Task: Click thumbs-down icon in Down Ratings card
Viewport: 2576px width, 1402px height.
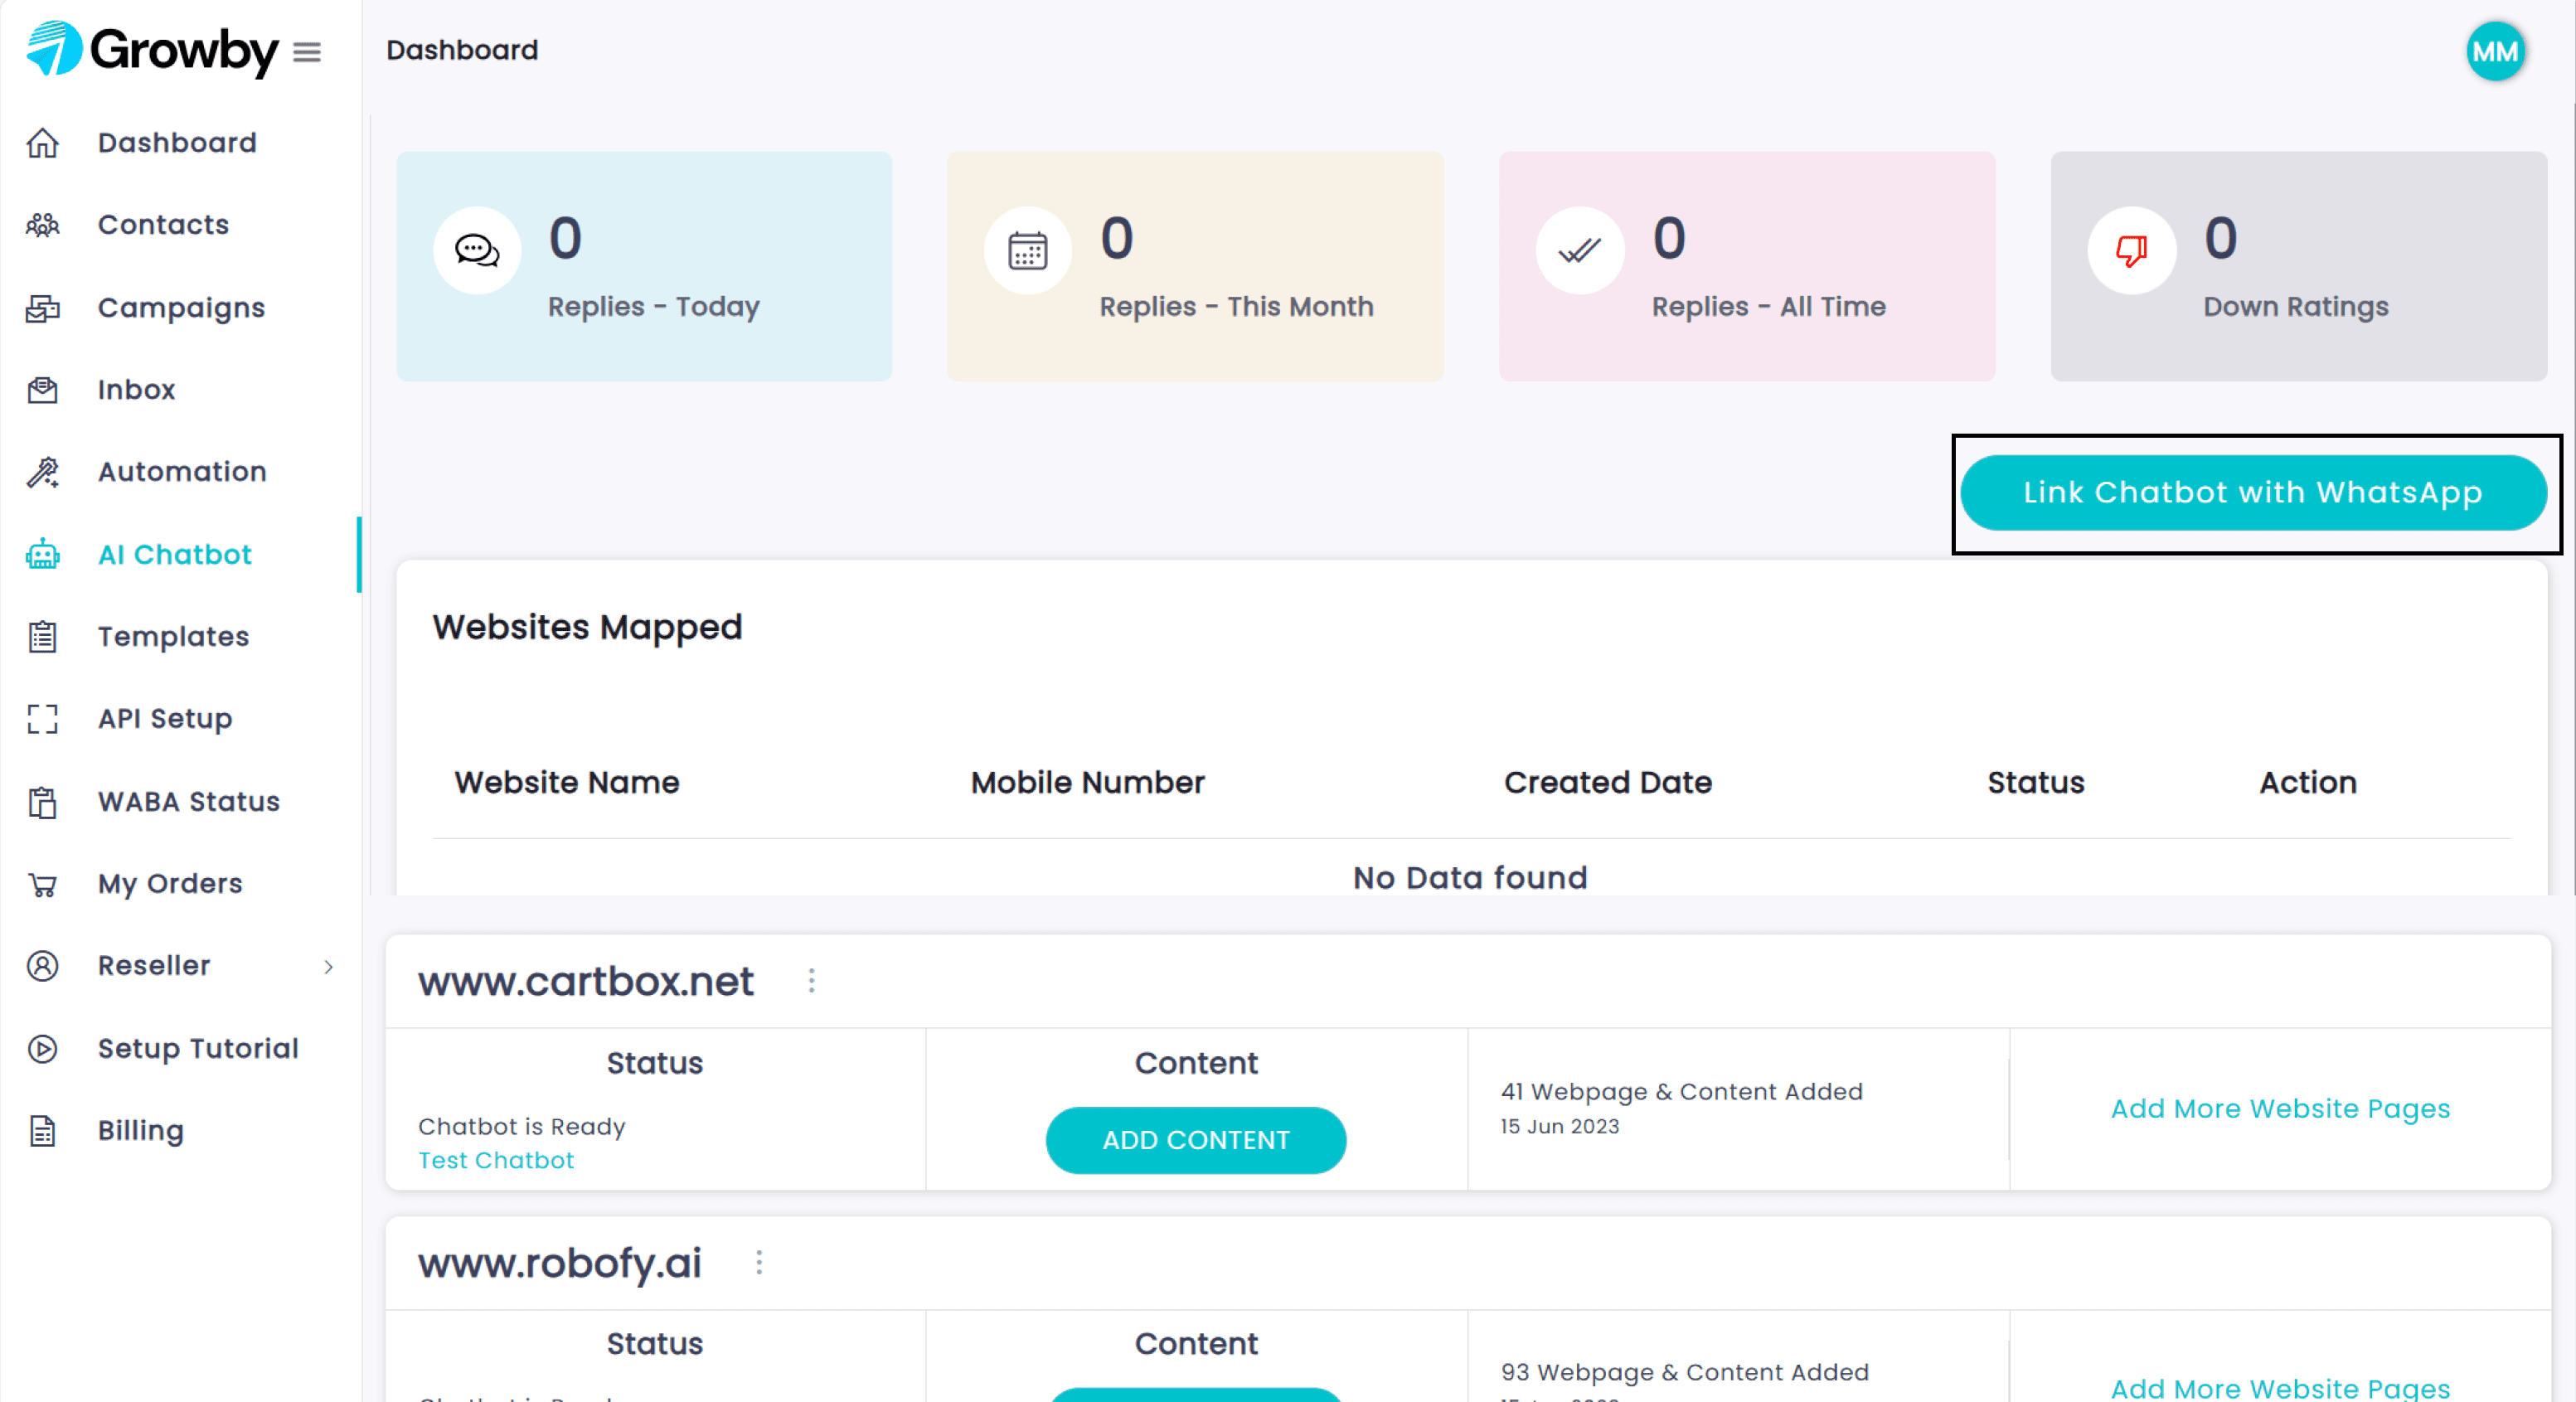Action: pyautogui.click(x=2132, y=250)
